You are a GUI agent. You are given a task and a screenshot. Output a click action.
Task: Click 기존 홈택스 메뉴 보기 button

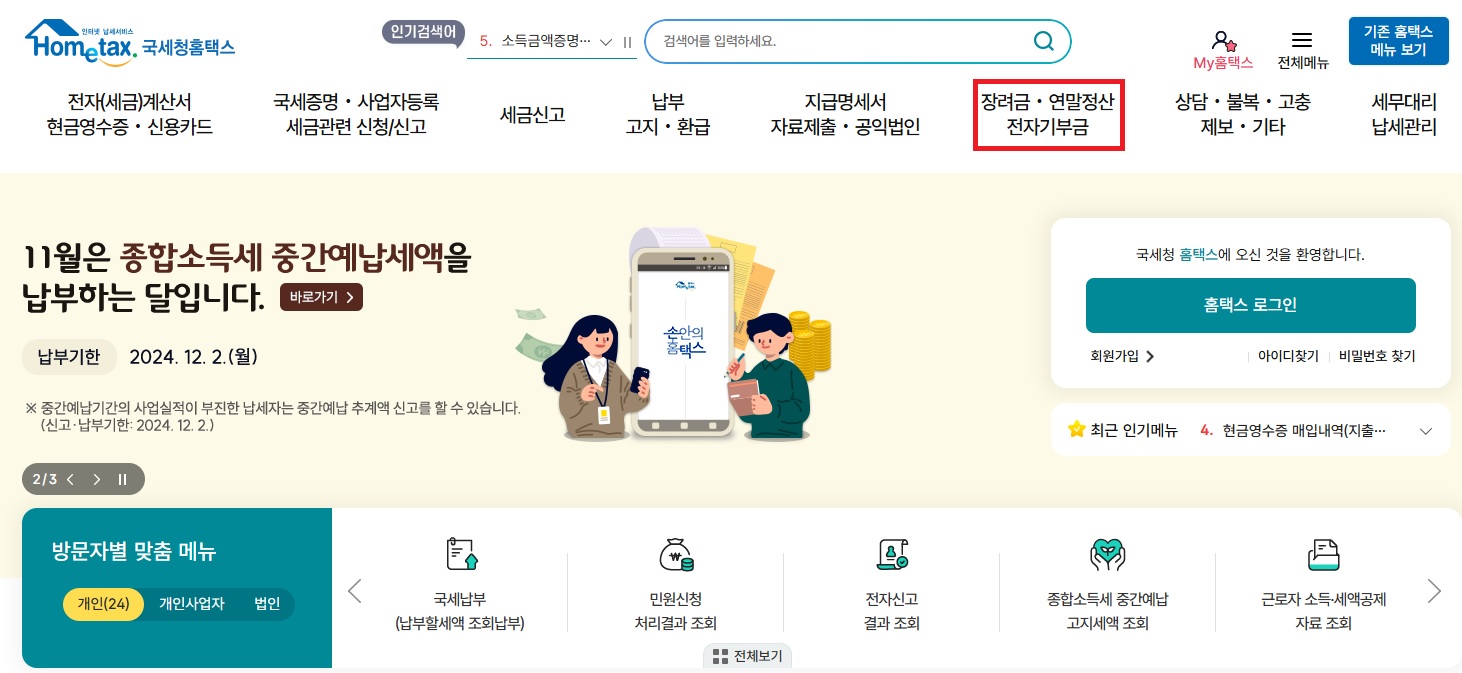(1398, 41)
